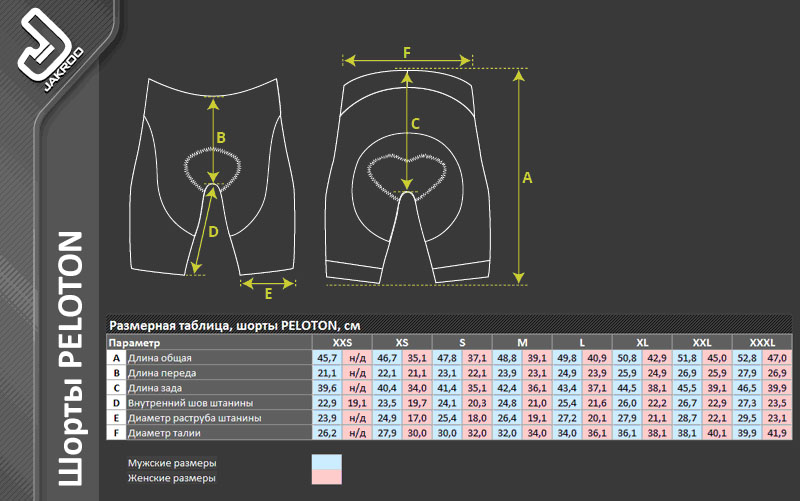Click cell 26,2 in row F for XXS
Image resolution: width=800 pixels, height=501 pixels.
point(327,433)
